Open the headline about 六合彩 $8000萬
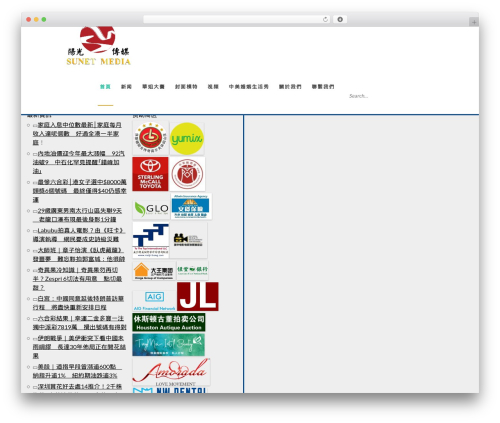This screenshot has width=500, height=423. [x=79, y=191]
